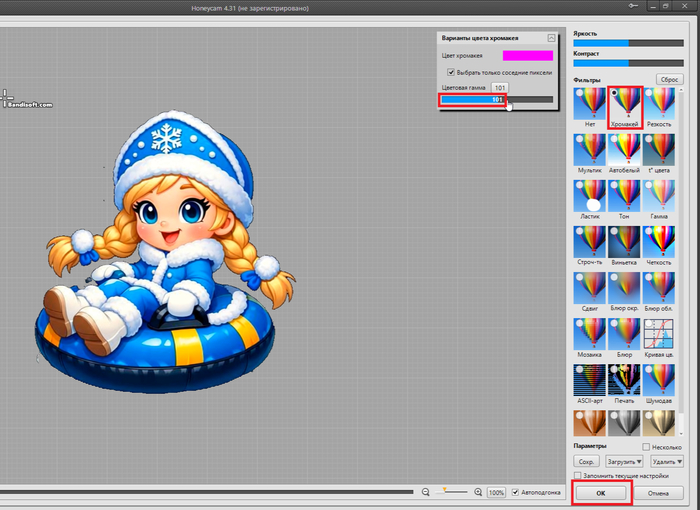Click the Отмена cancel button
This screenshot has width=700, height=510.
658,493
